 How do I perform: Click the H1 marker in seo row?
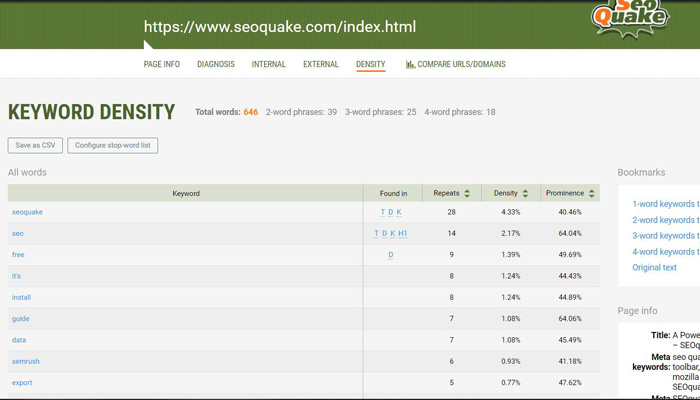(403, 233)
